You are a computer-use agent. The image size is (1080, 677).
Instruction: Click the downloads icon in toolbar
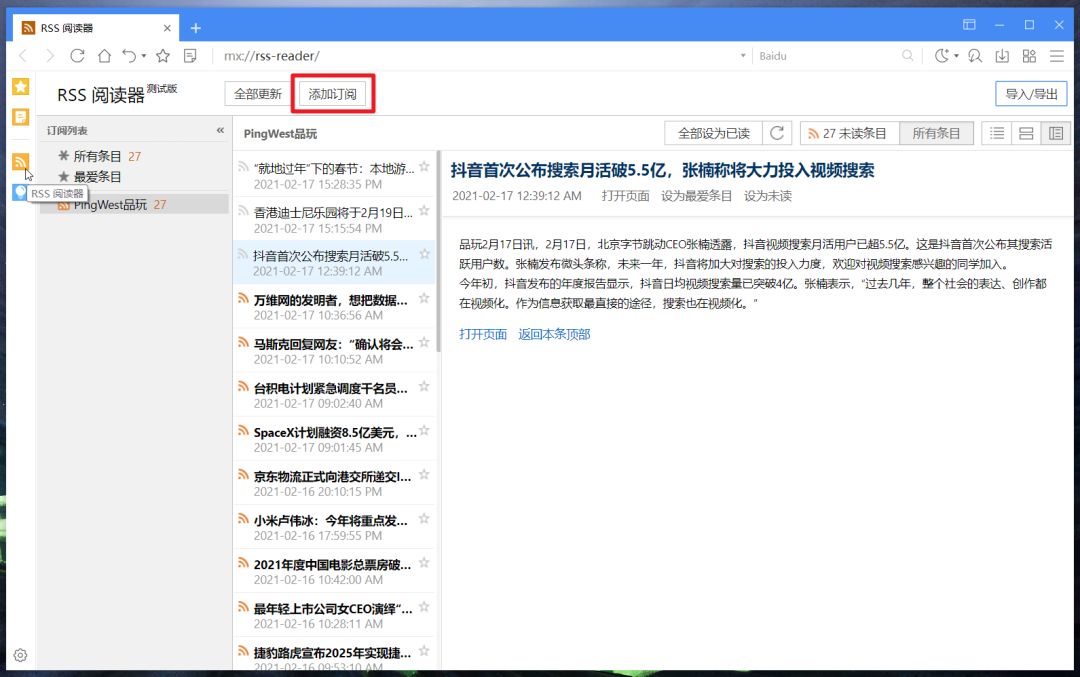click(1002, 56)
